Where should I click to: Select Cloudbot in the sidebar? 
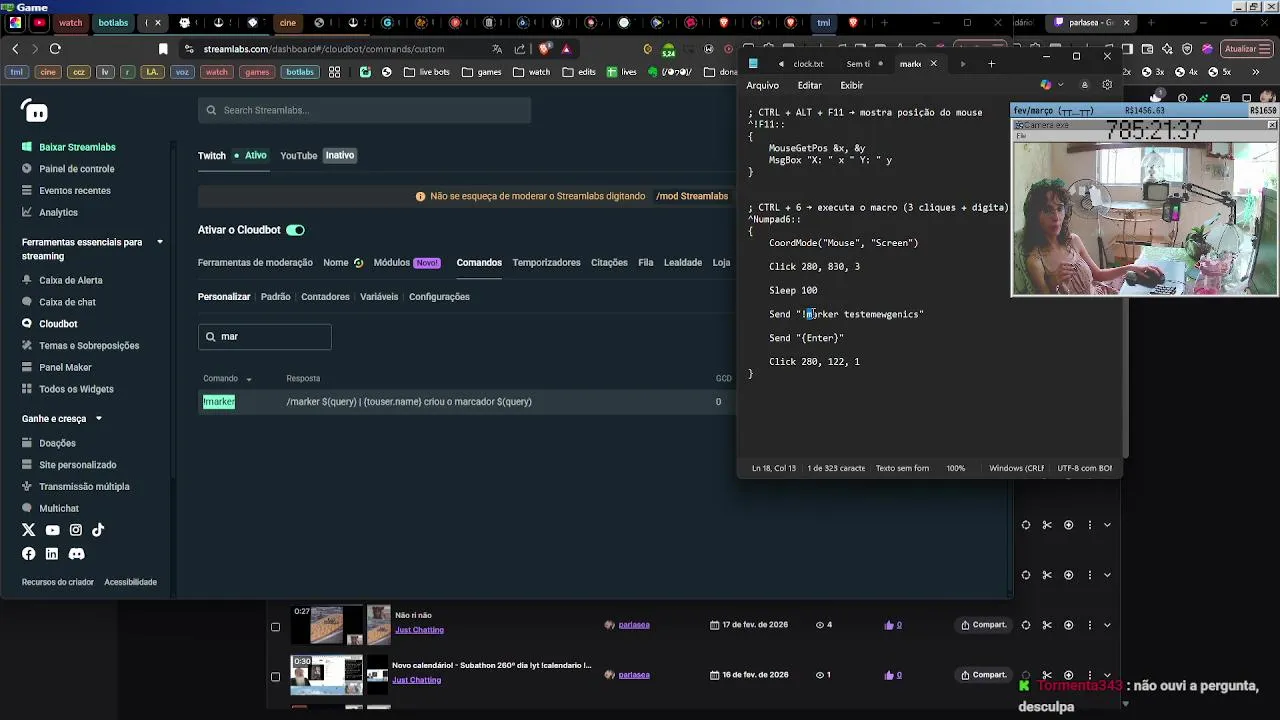pyautogui.click(x=58, y=324)
